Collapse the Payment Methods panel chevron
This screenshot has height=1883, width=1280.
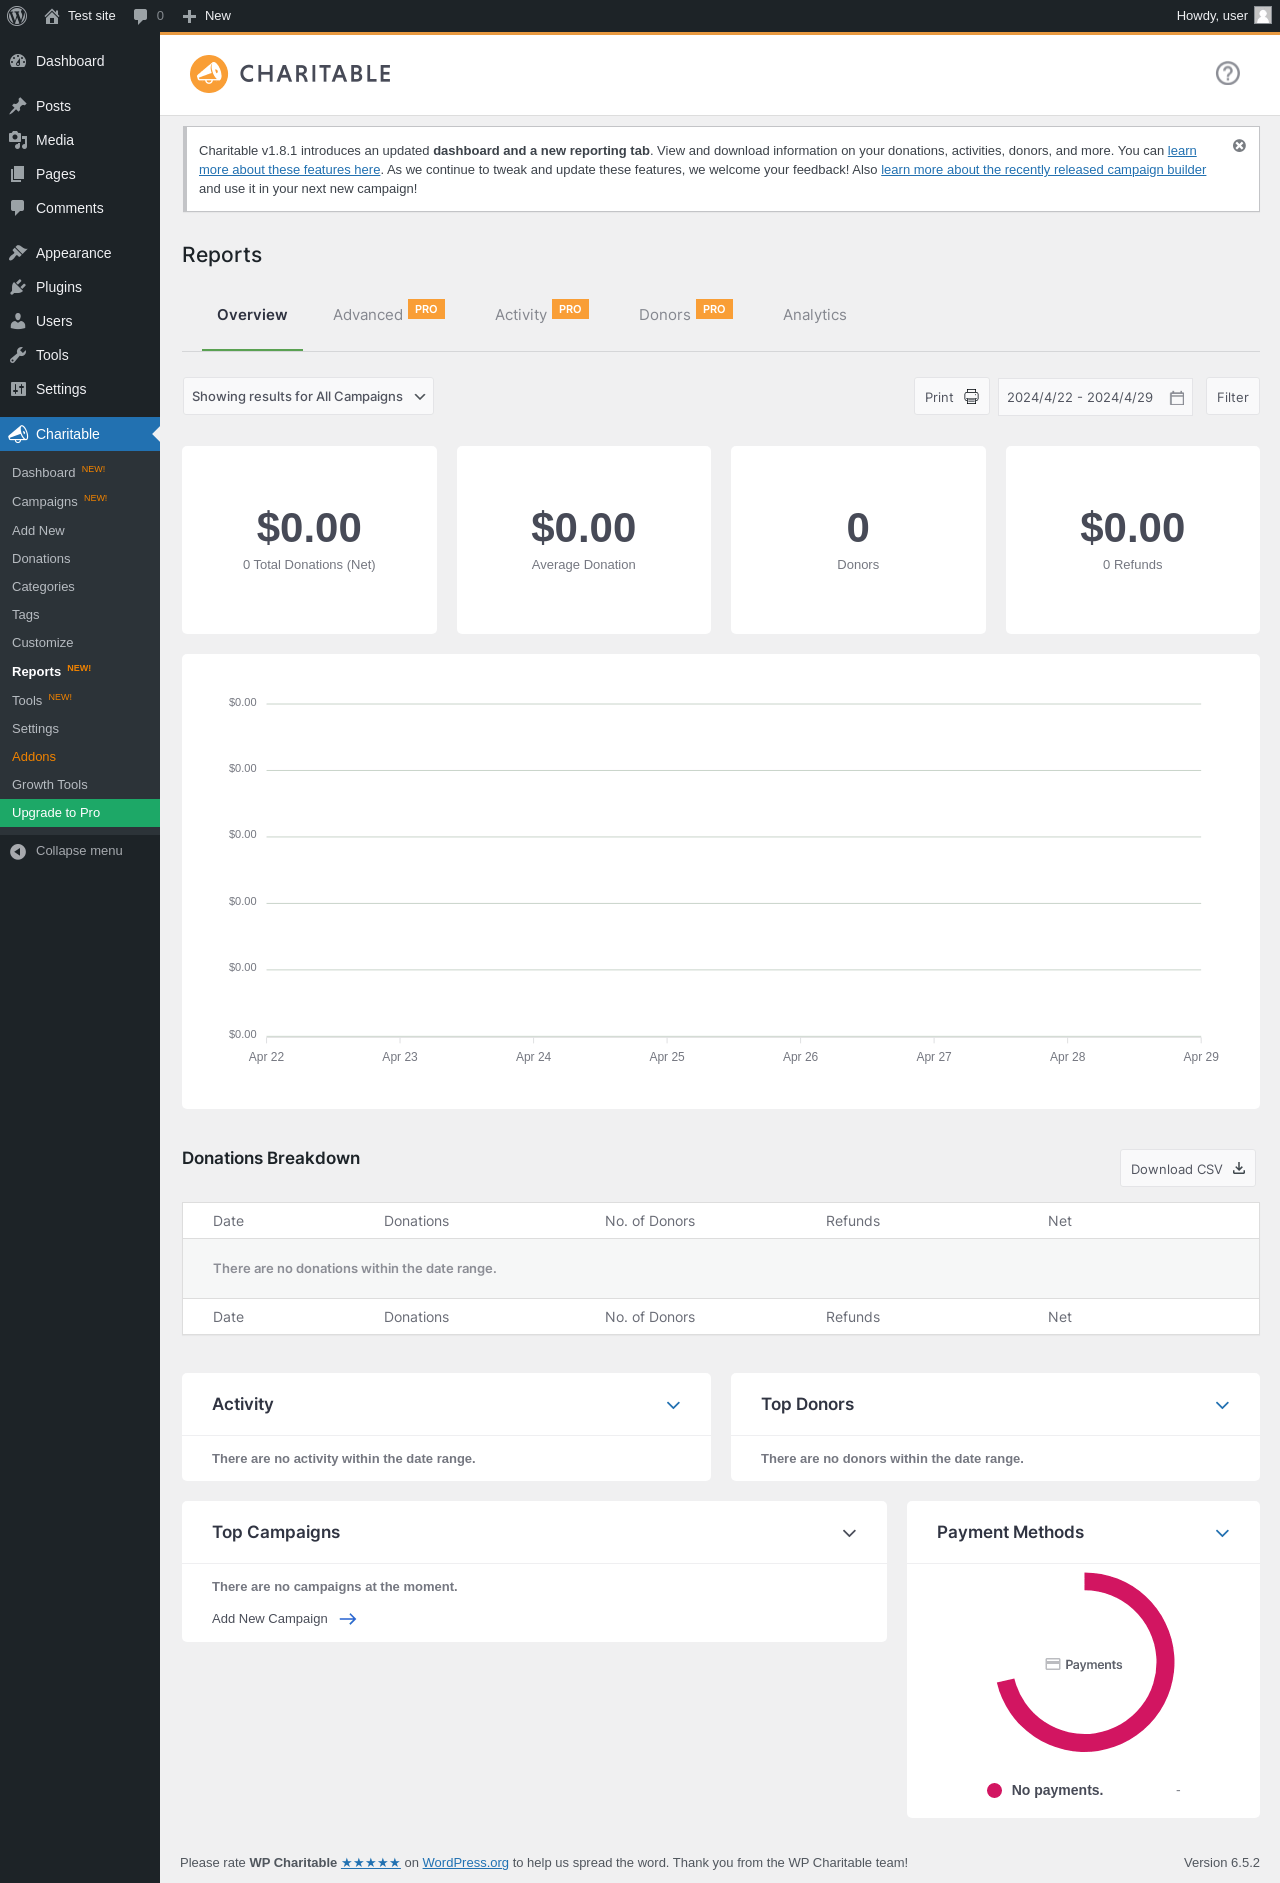pyautogui.click(x=1222, y=1533)
